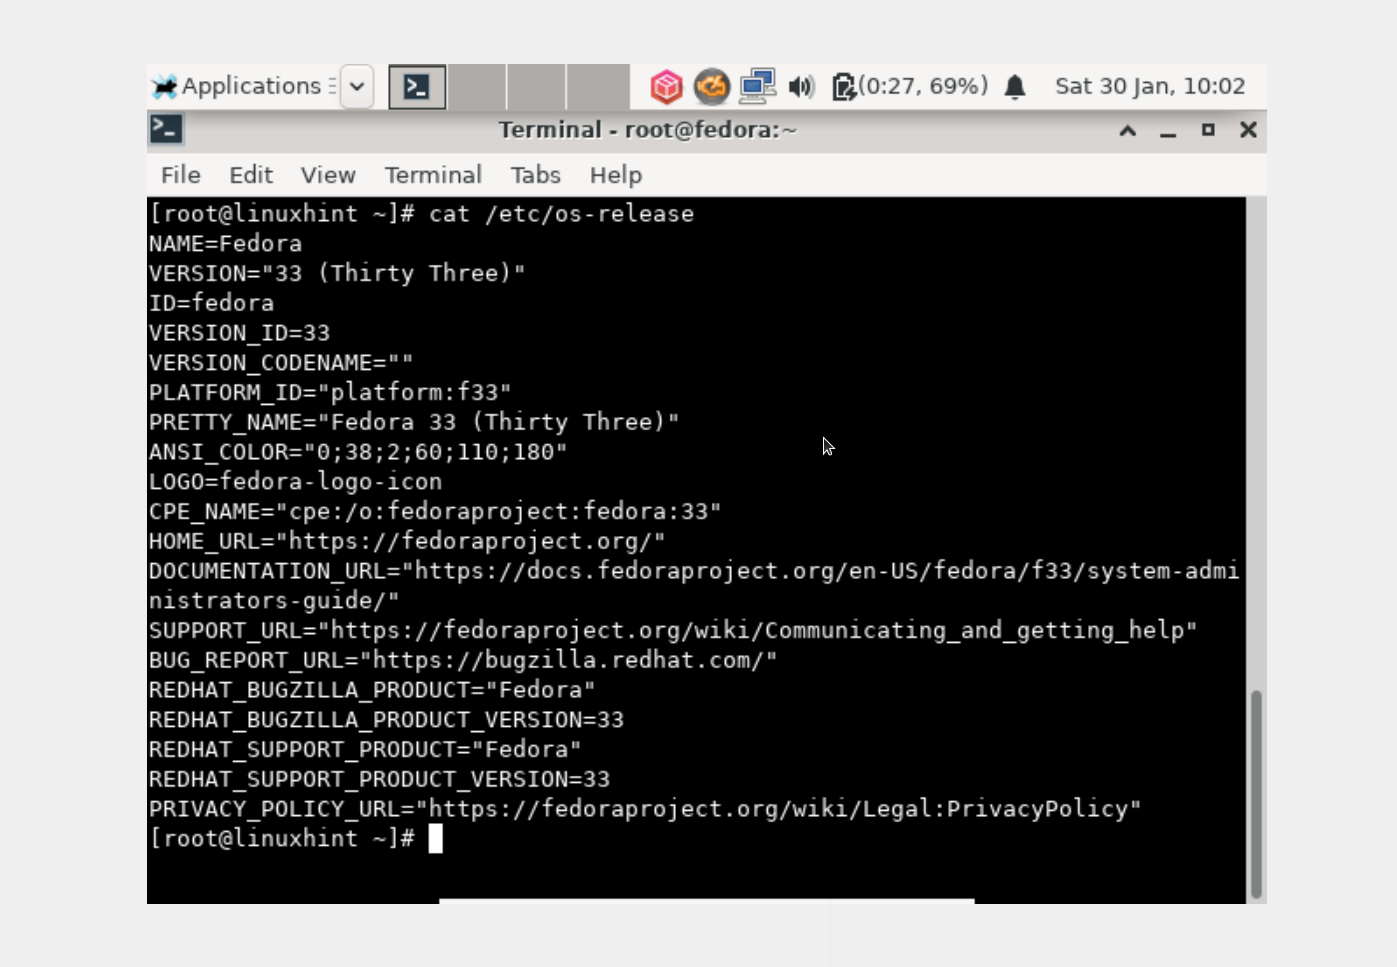The width and height of the screenshot is (1397, 967).
Task: Click the HOME_URL fedoraproject.org line
Action: pos(407,541)
